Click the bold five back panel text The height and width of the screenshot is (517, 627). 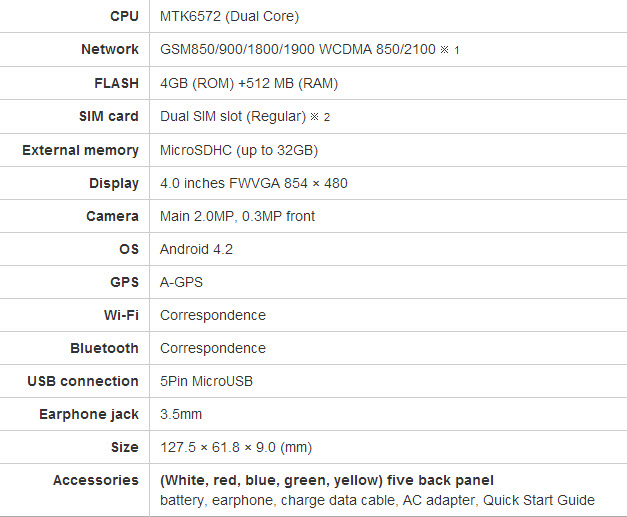[x=327, y=480]
